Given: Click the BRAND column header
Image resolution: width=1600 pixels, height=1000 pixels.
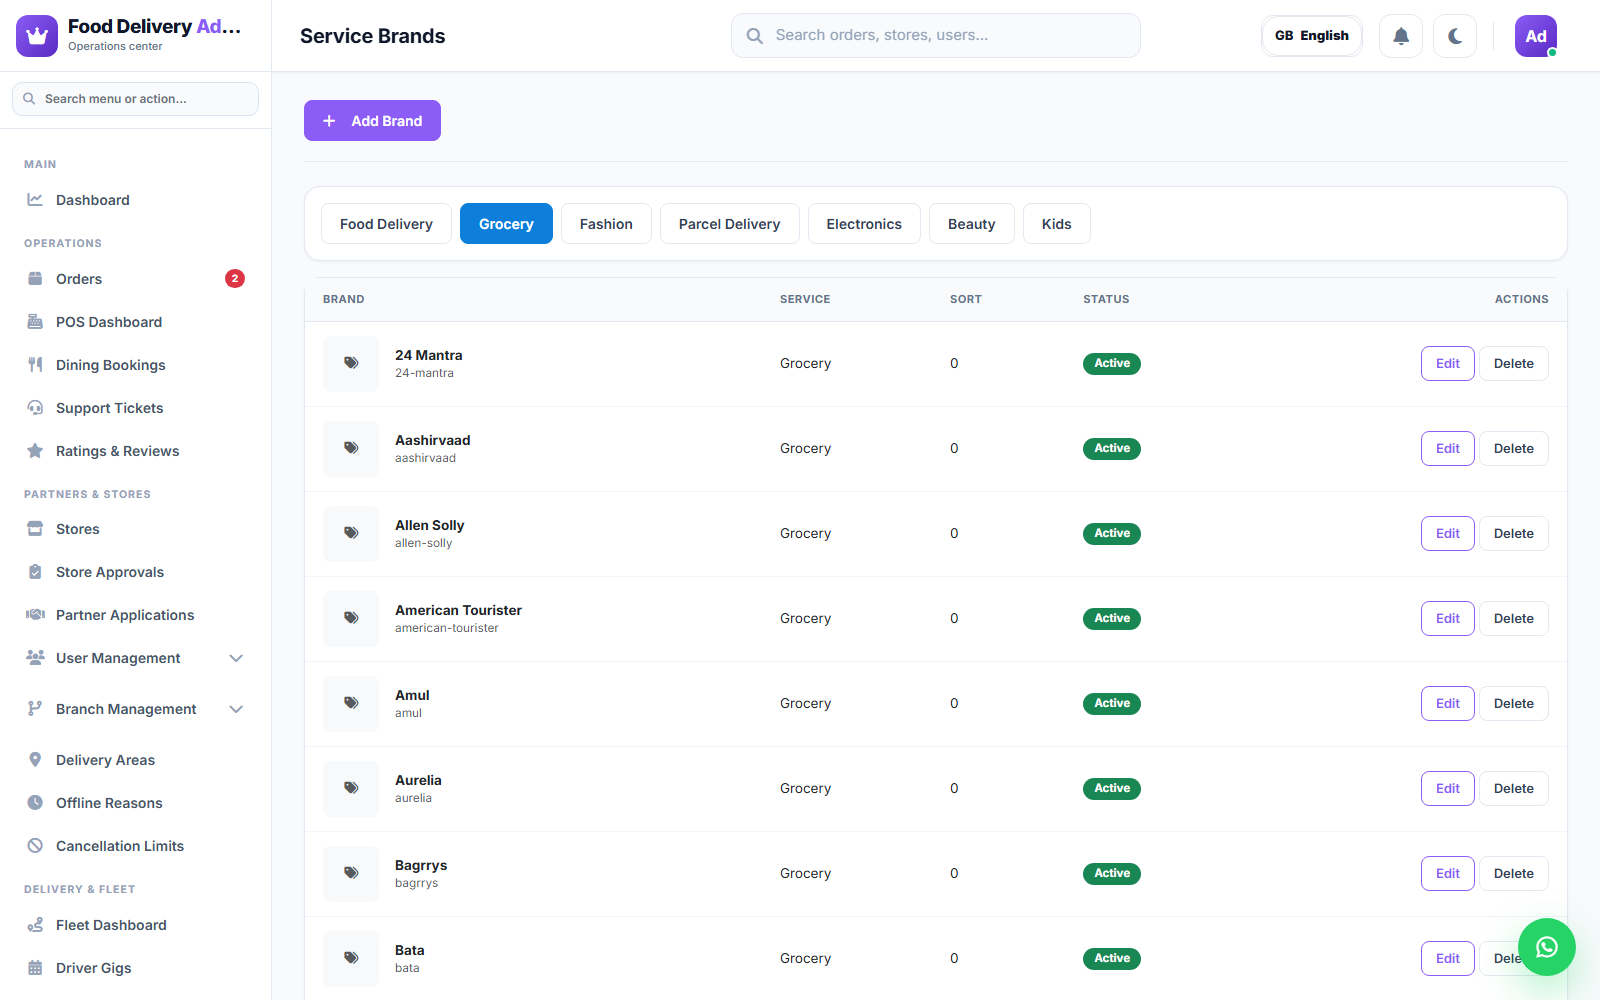Looking at the screenshot, I should [x=344, y=299].
